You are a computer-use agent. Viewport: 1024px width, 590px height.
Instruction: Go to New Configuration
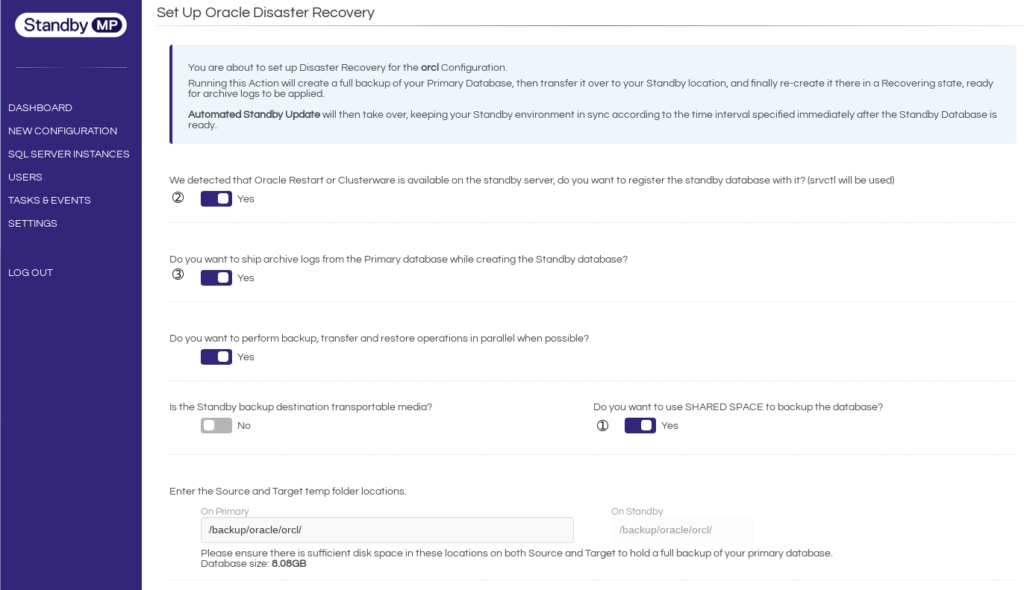(63, 131)
